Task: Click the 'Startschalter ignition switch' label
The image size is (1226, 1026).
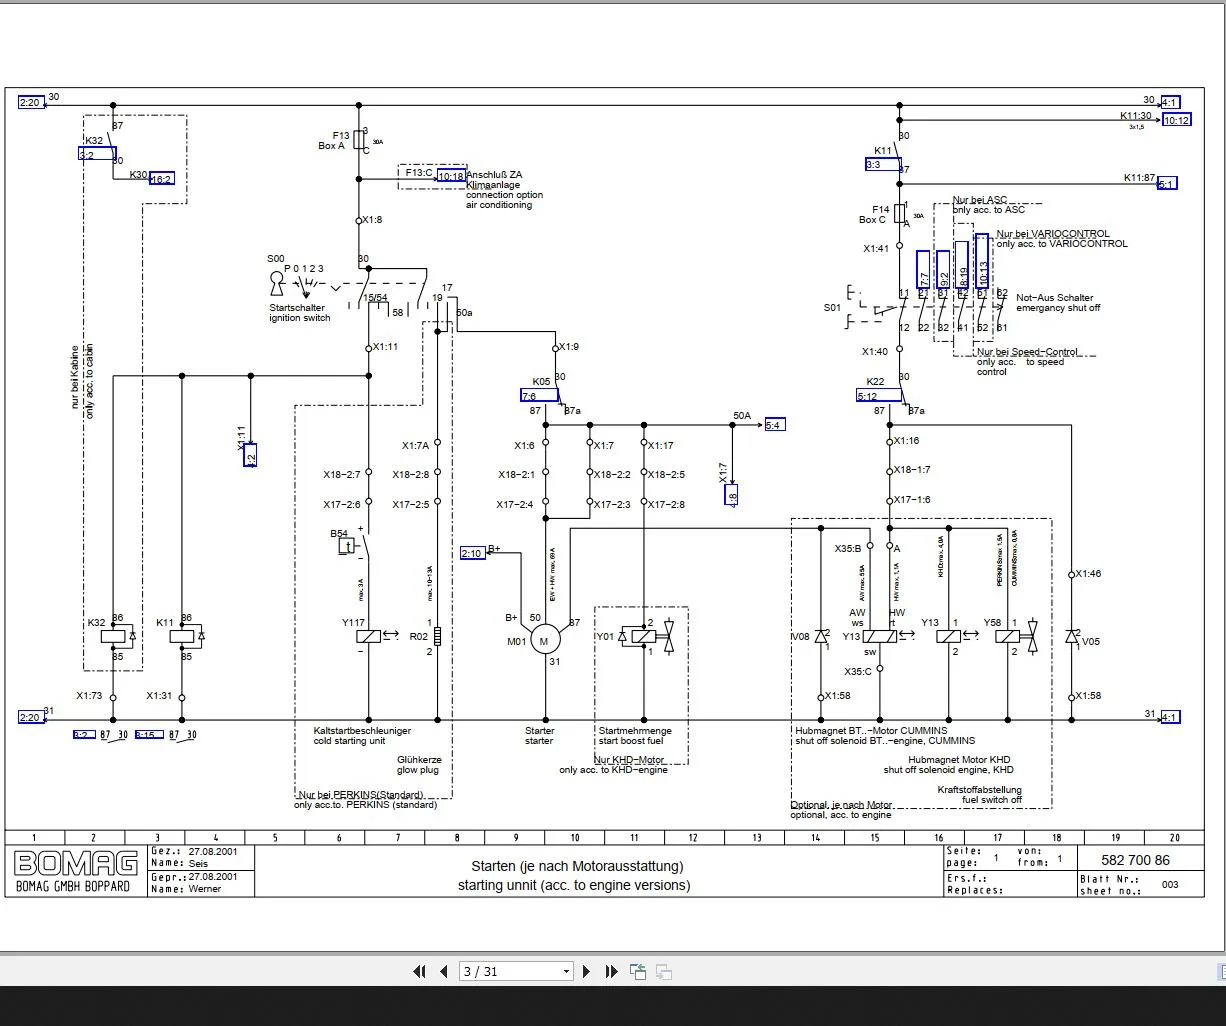Action: [x=299, y=313]
